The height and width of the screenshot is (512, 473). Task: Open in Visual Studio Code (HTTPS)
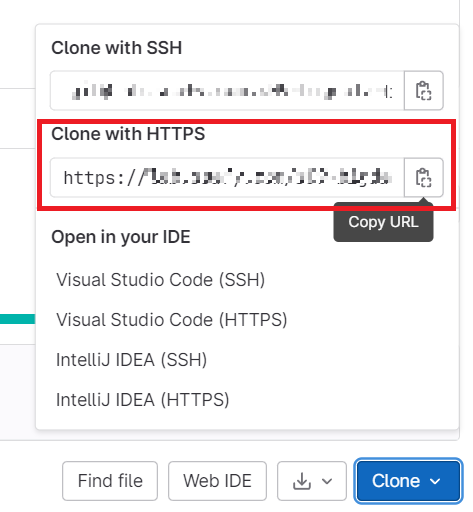(x=172, y=320)
